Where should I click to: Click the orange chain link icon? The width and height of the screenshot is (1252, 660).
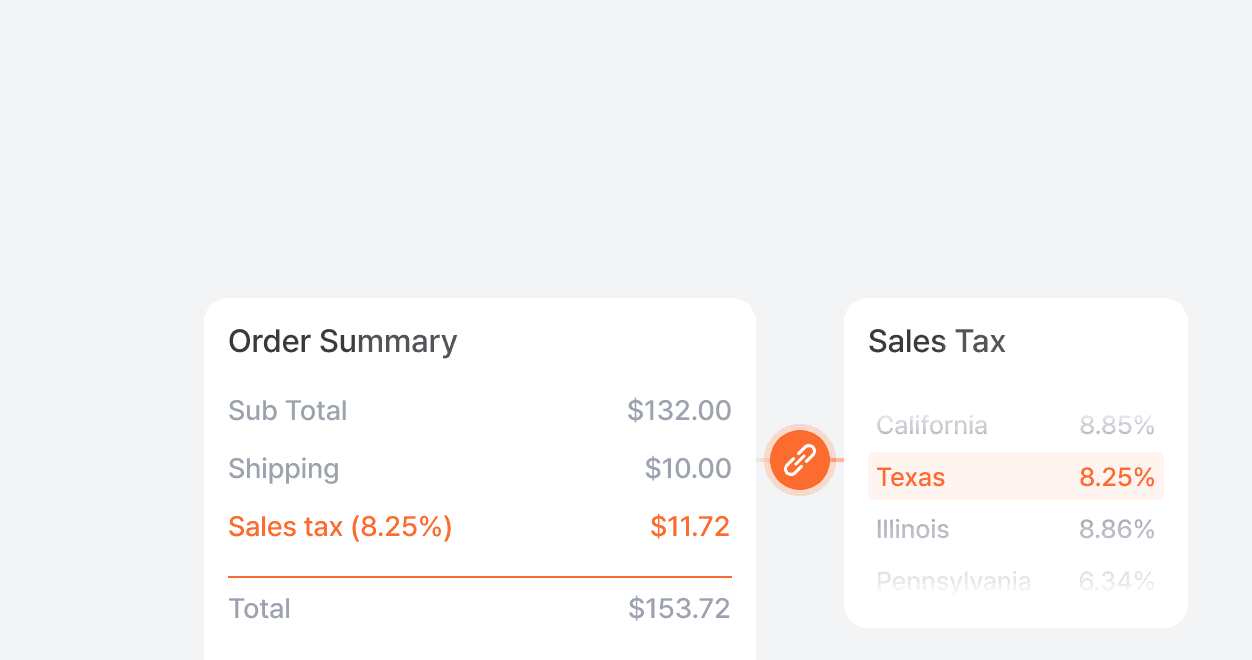[x=800, y=460]
